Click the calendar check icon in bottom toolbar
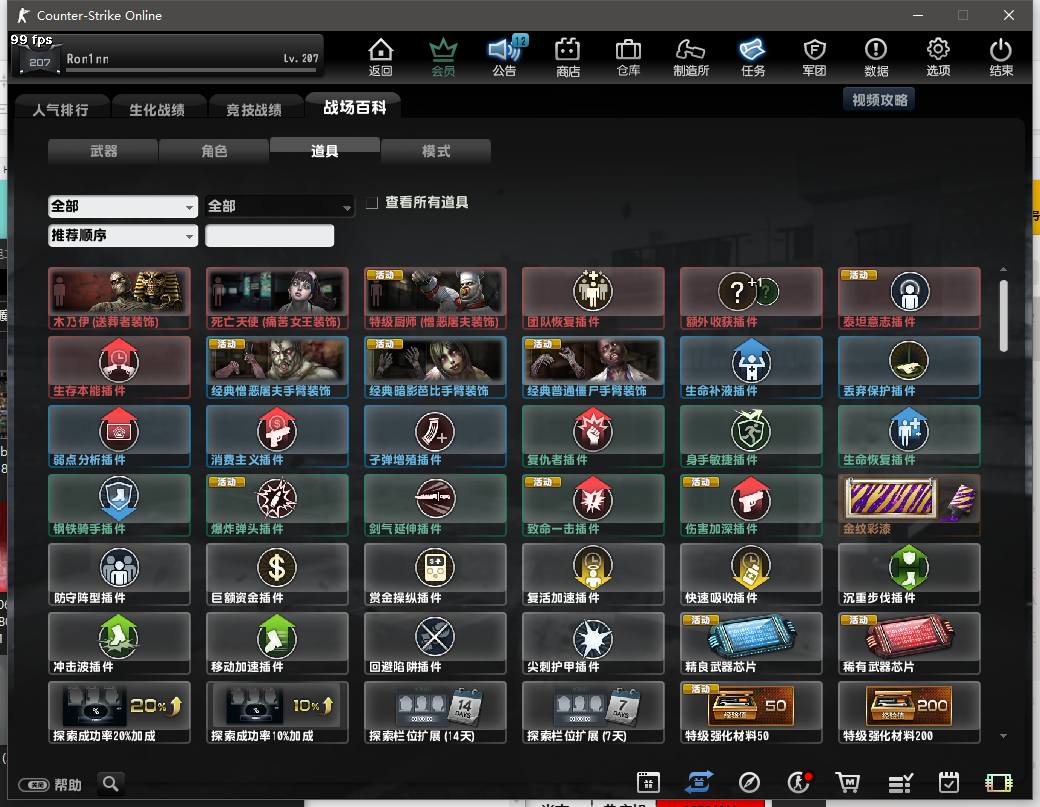This screenshot has width=1040, height=807. pyautogui.click(x=949, y=782)
